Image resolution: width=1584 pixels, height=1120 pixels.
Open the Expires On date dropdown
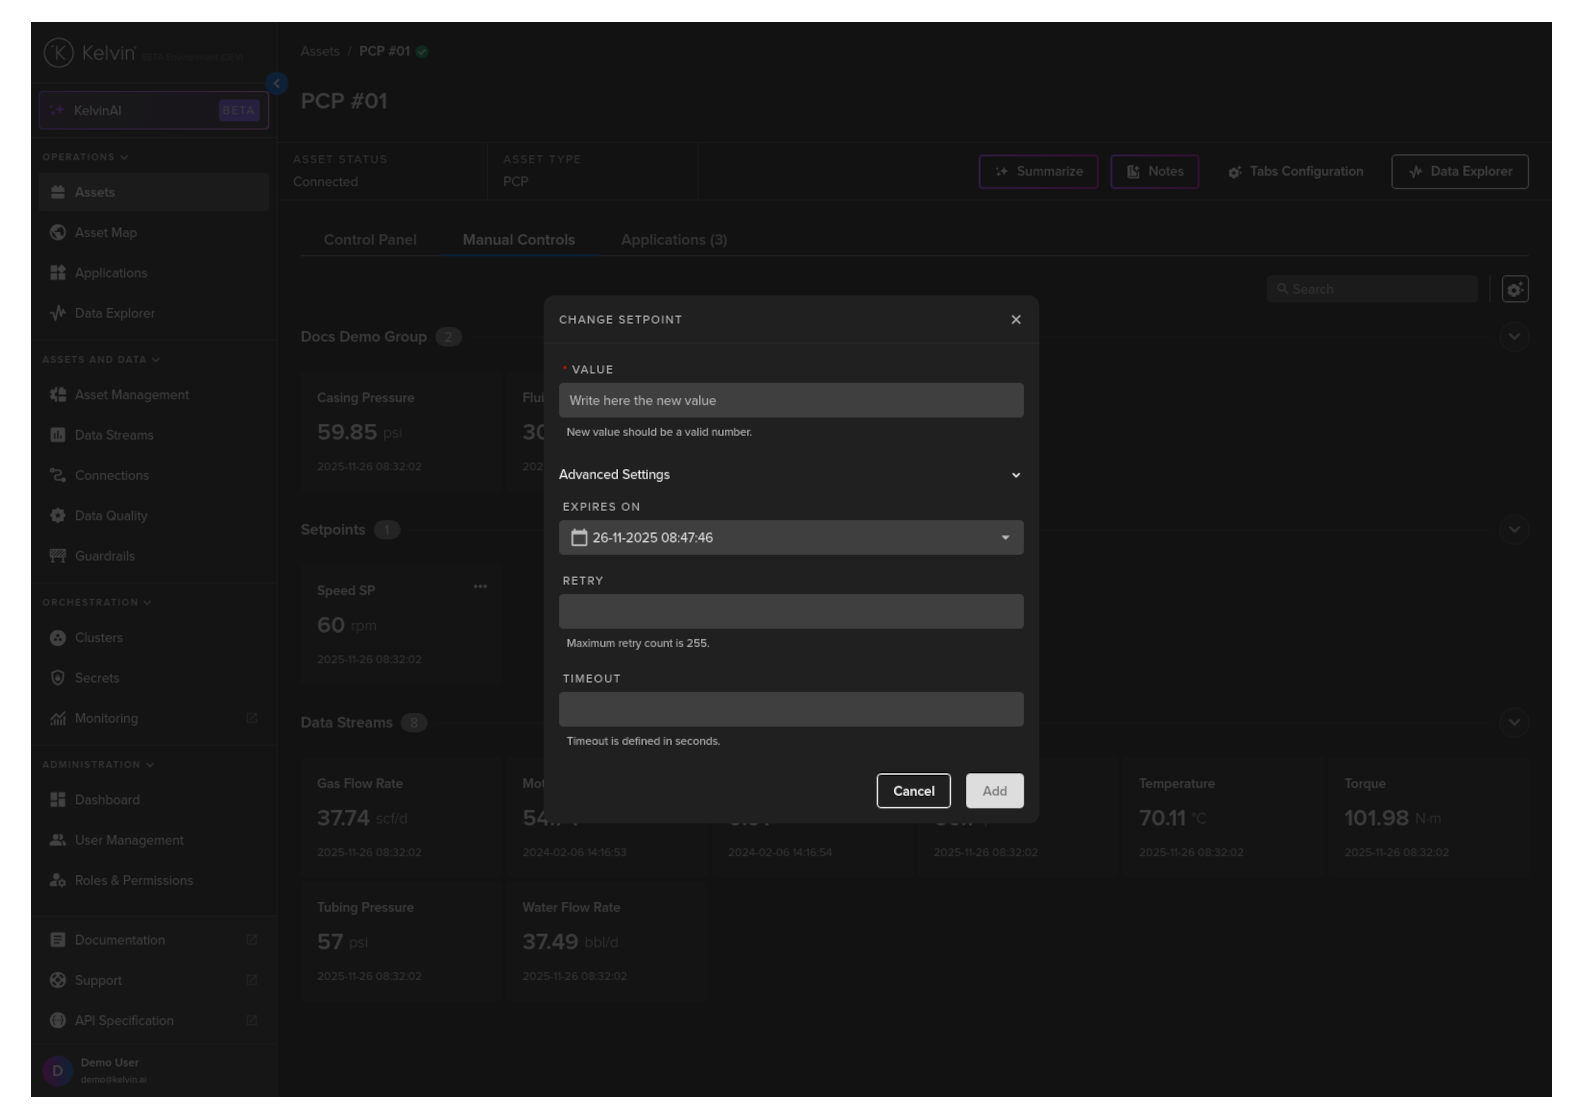[1005, 538]
